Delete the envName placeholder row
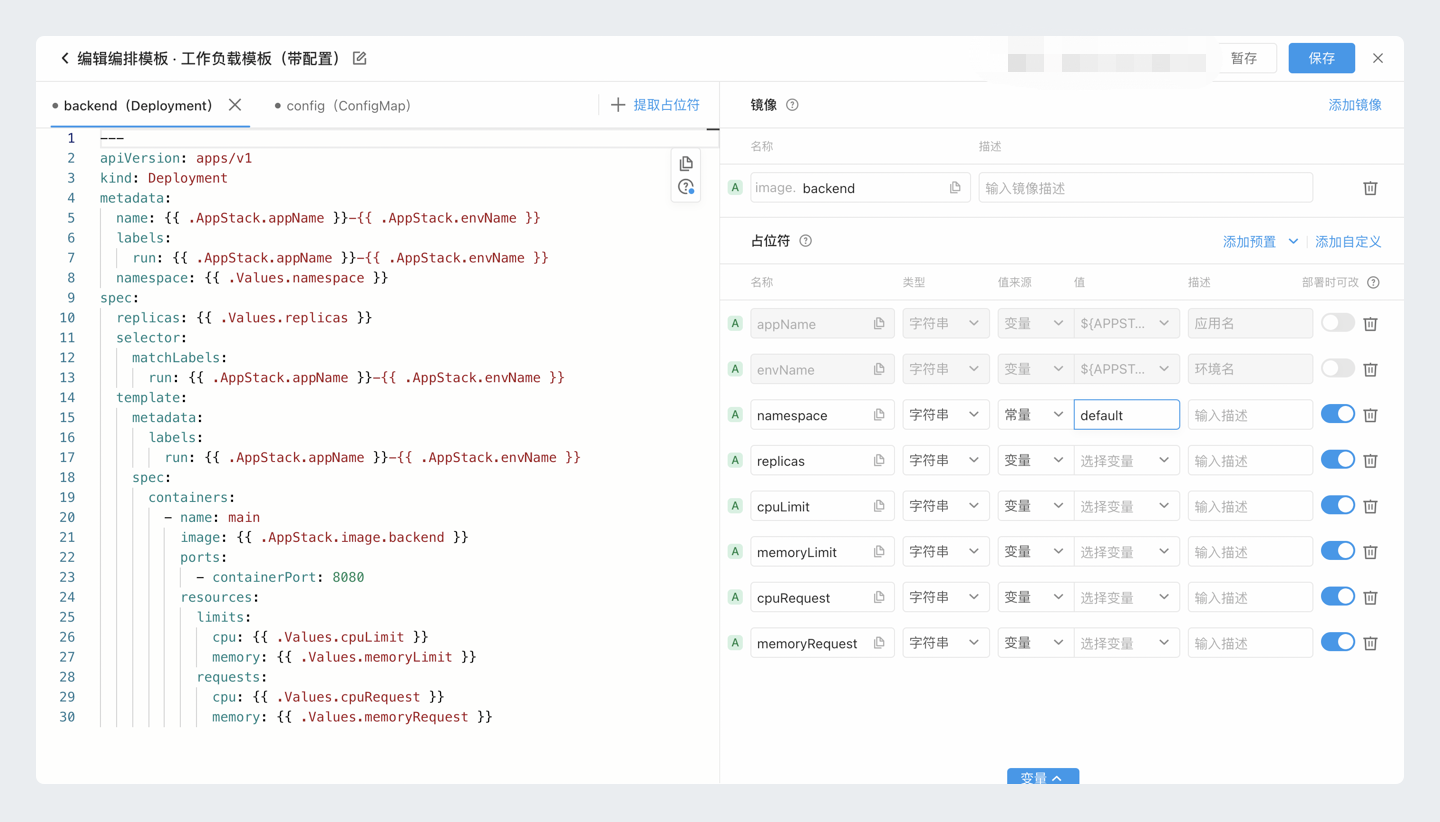This screenshot has width=1440, height=822. [1370, 369]
